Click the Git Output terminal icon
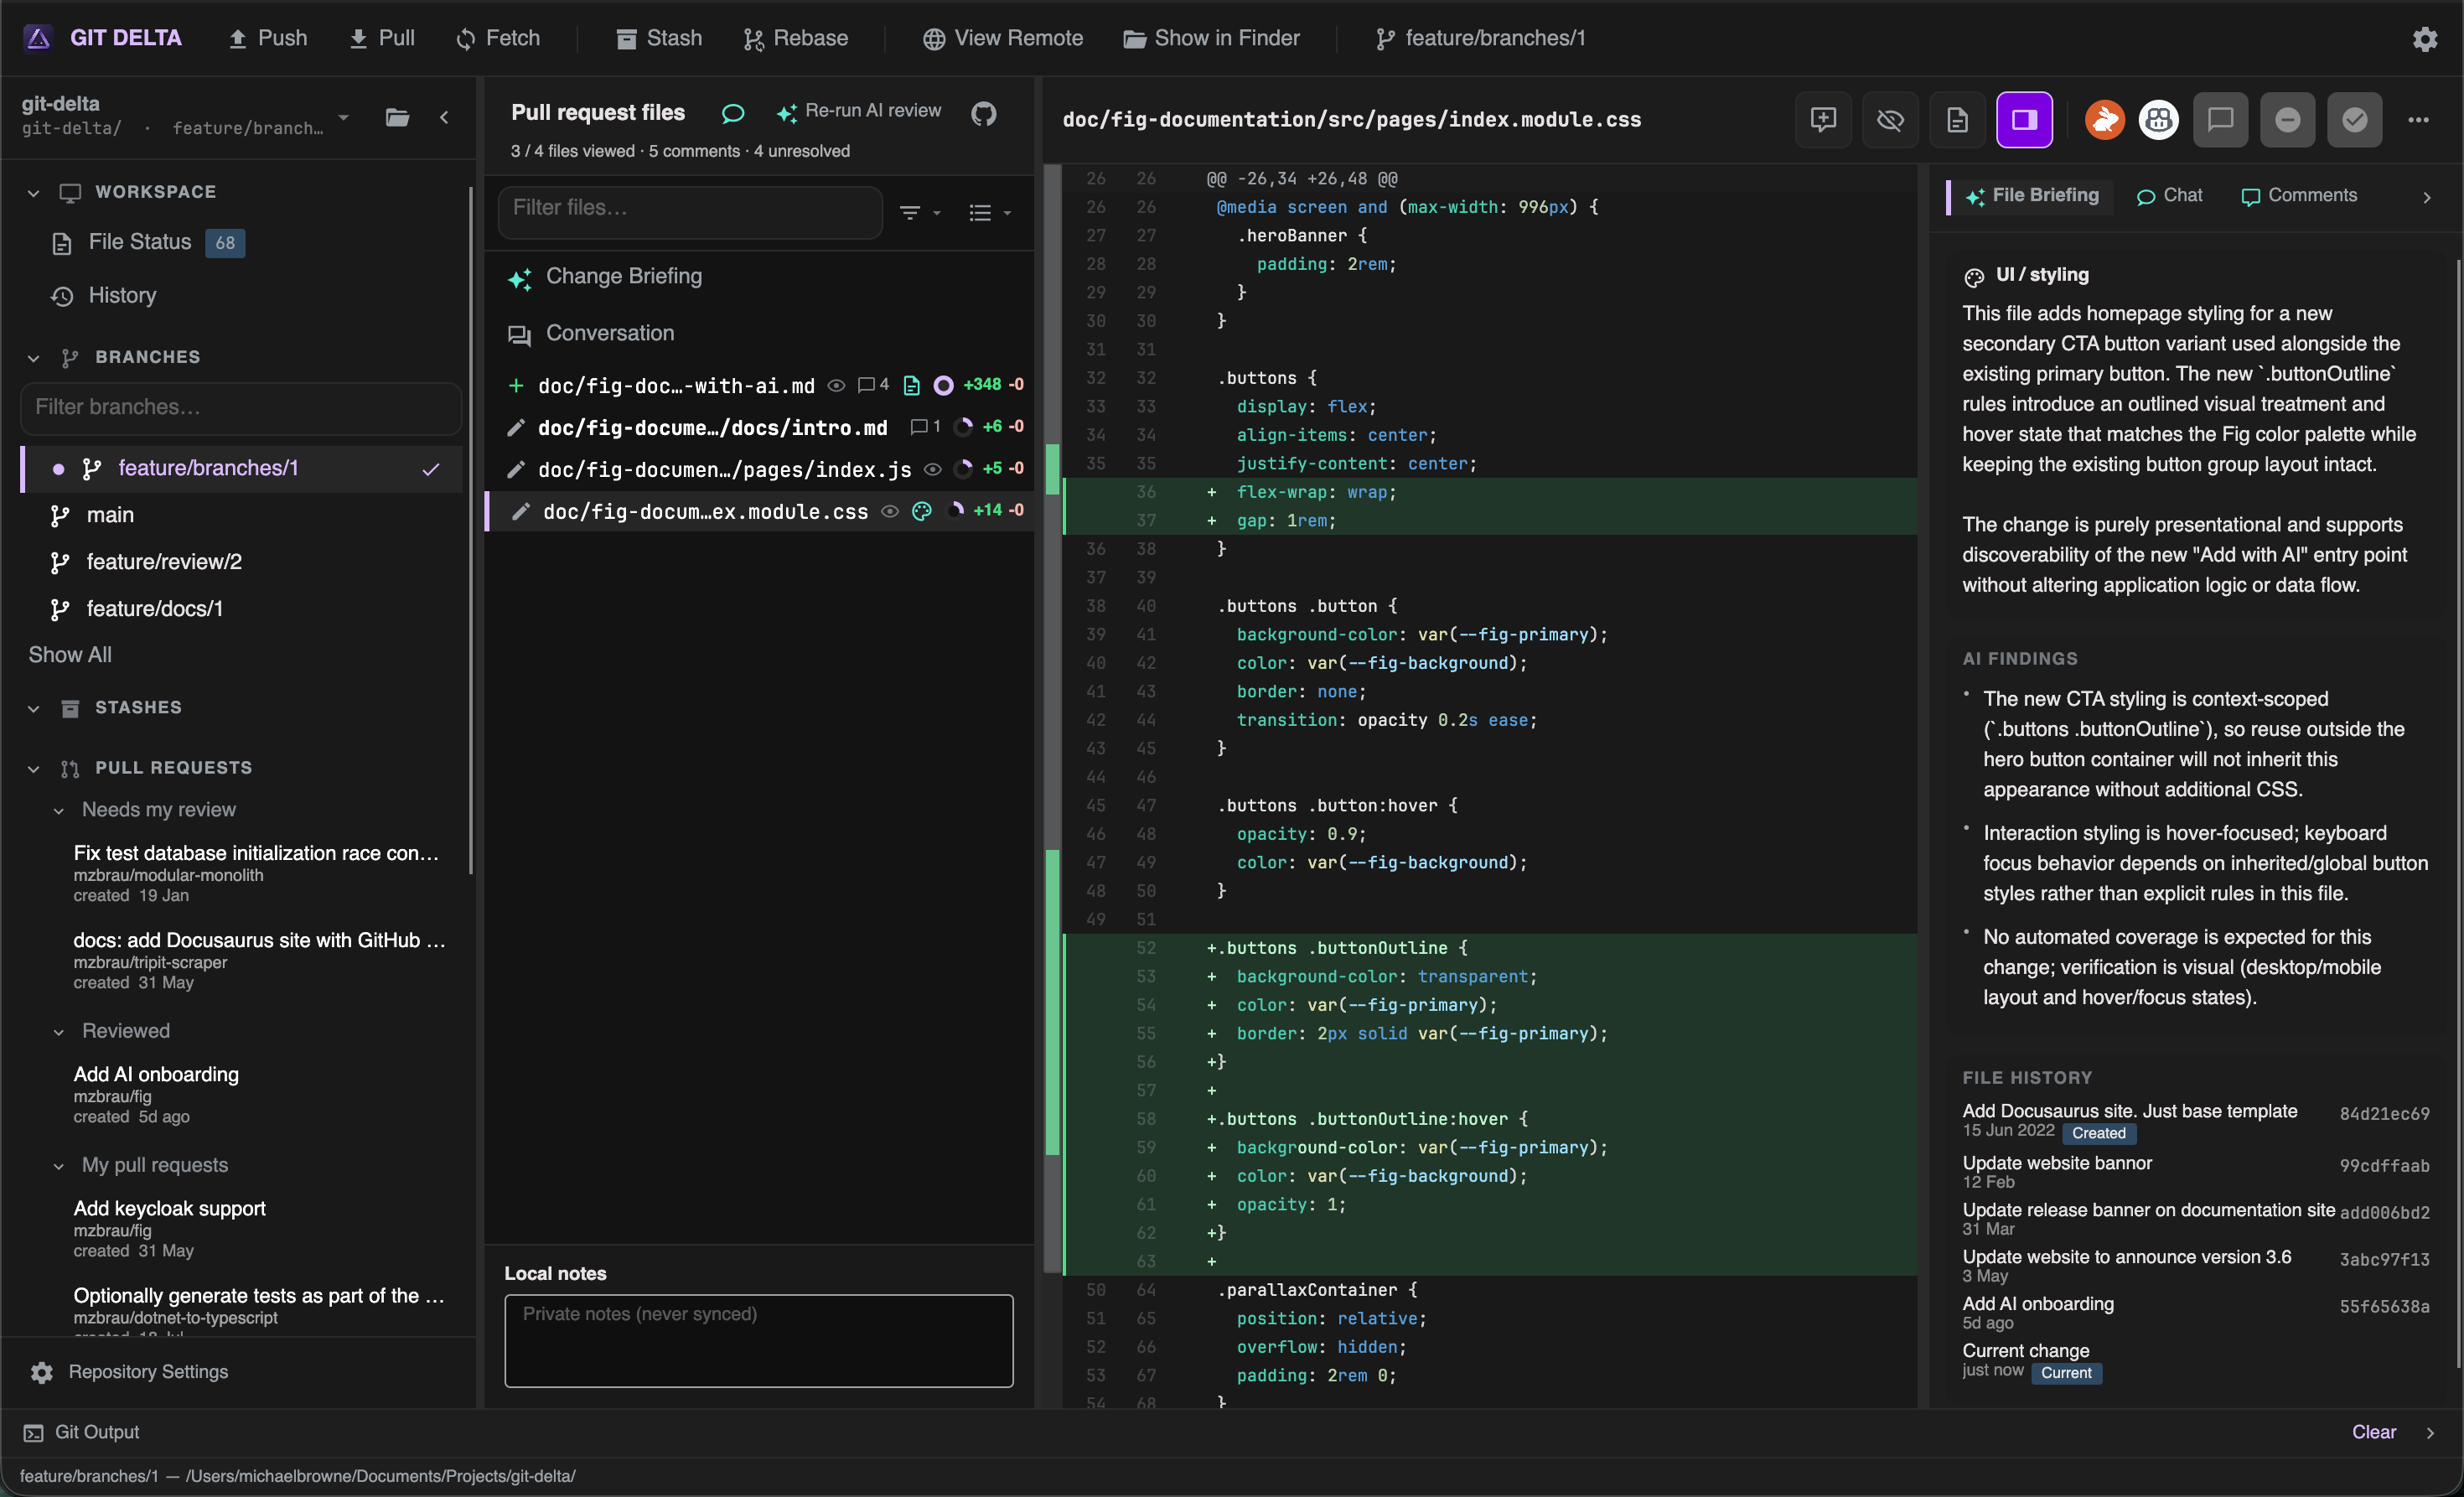The height and width of the screenshot is (1497, 2464). [x=33, y=1433]
